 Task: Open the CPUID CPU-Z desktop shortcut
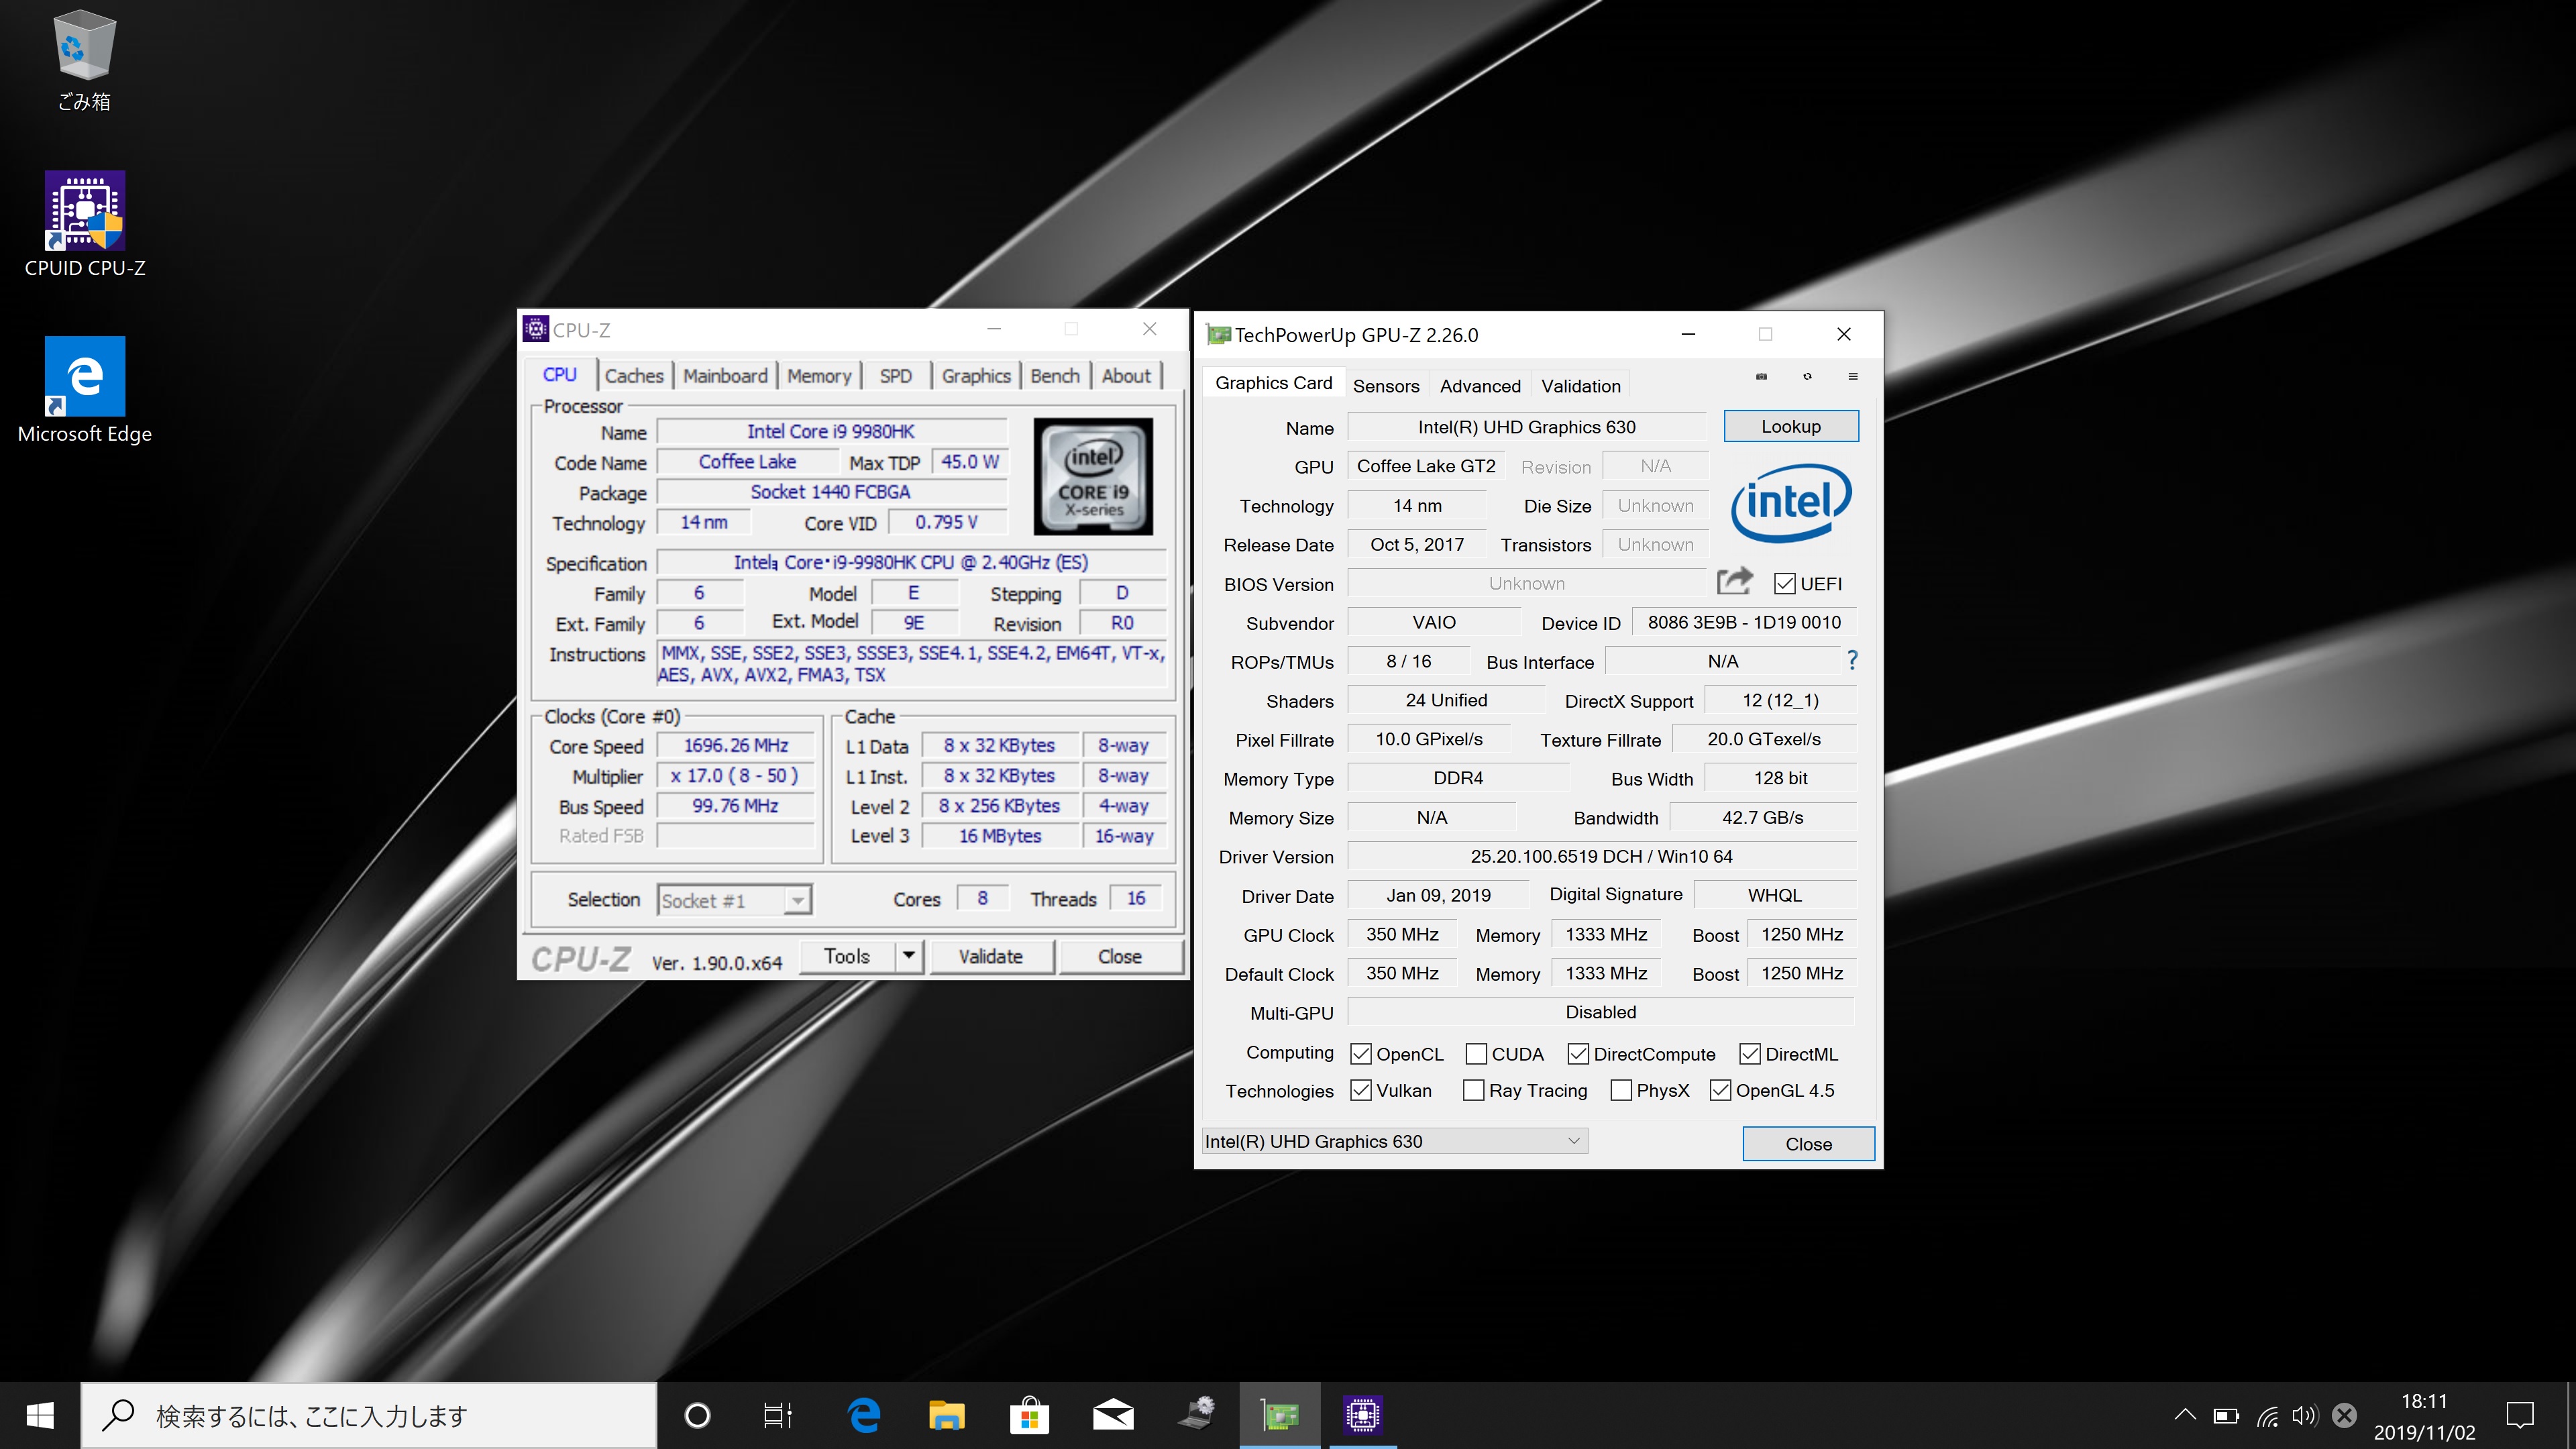[85, 225]
